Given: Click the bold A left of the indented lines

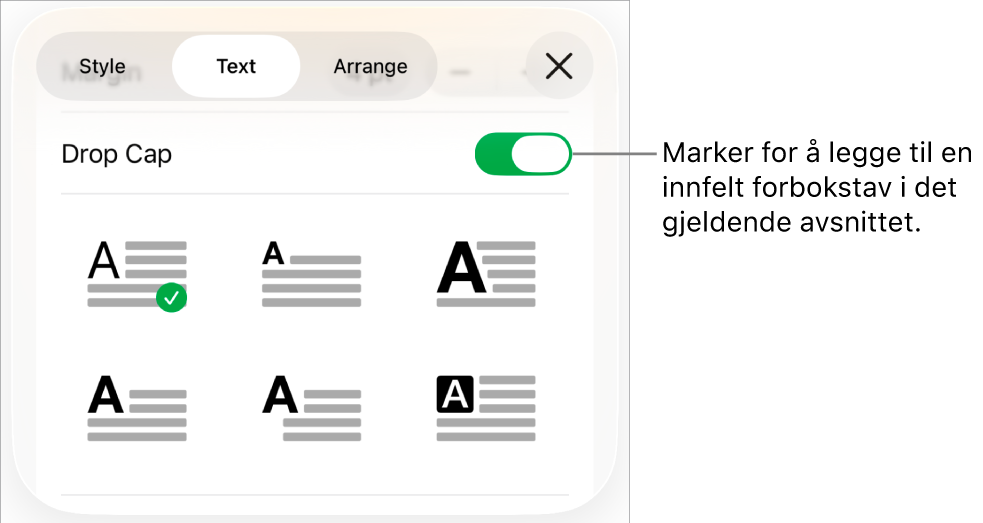Looking at the screenshot, I should 280,397.
